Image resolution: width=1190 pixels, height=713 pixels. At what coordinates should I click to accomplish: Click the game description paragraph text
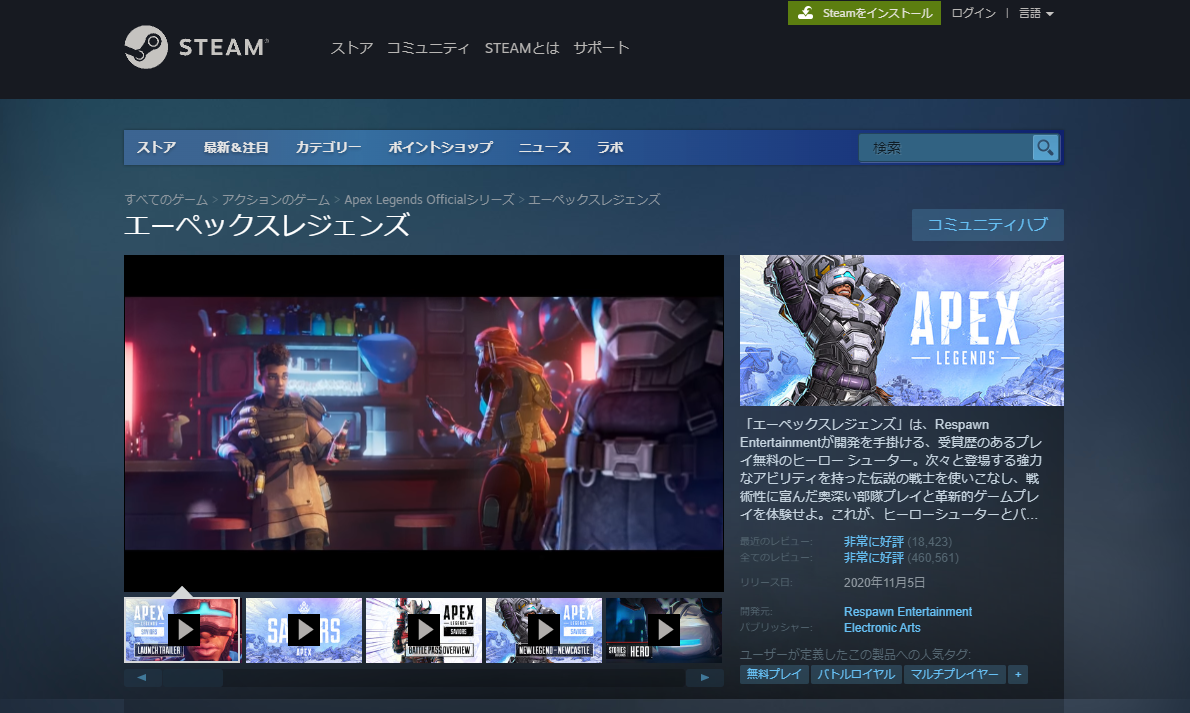pos(891,469)
